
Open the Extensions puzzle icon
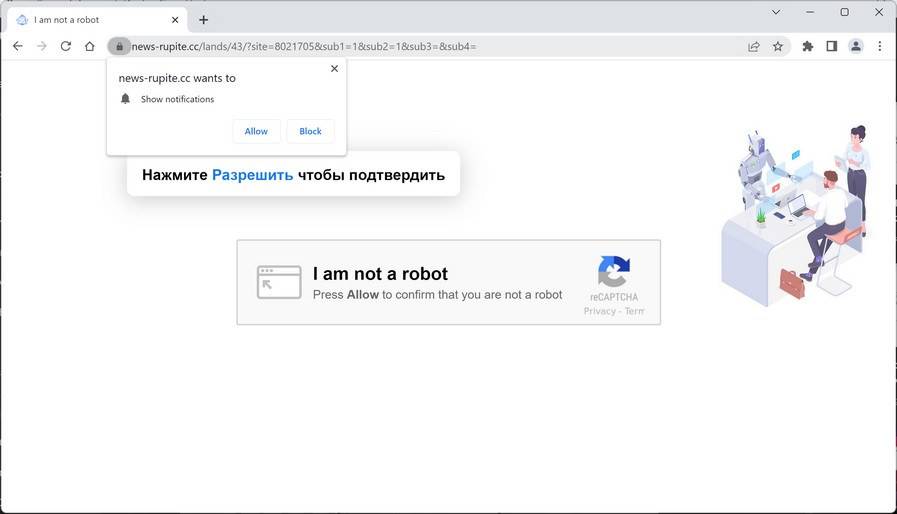[808, 46]
